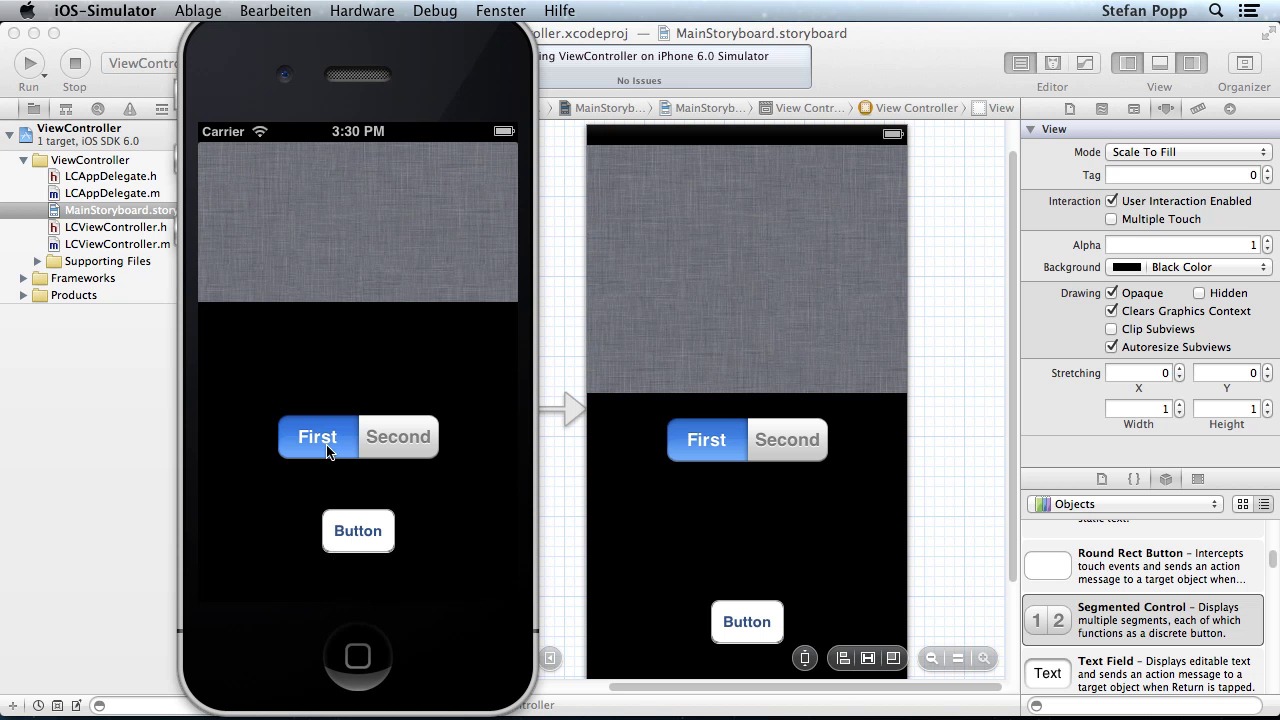1280x720 pixels.
Task: Enable Clip Subviews checkbox
Action: pyautogui.click(x=1111, y=329)
